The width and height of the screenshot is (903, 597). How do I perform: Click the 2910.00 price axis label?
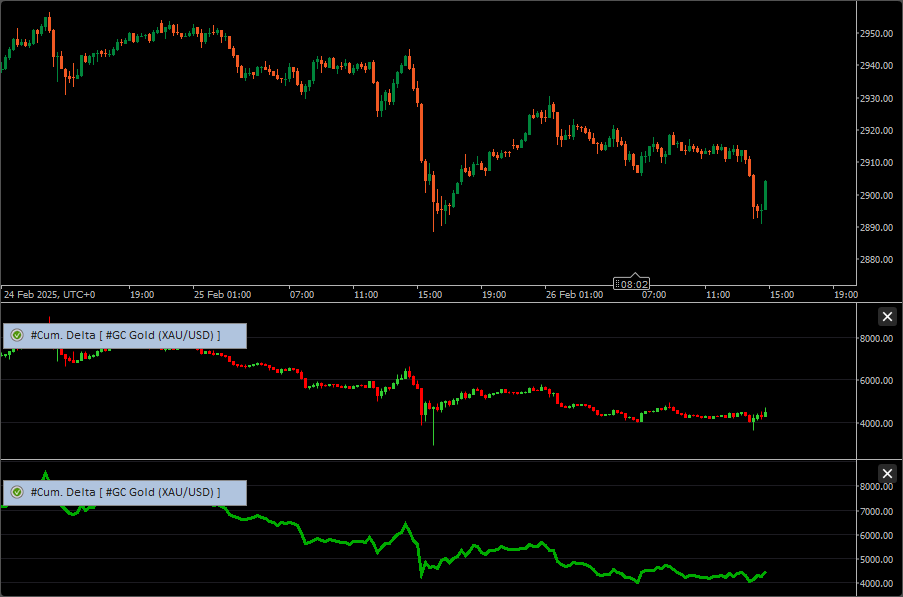point(877,163)
